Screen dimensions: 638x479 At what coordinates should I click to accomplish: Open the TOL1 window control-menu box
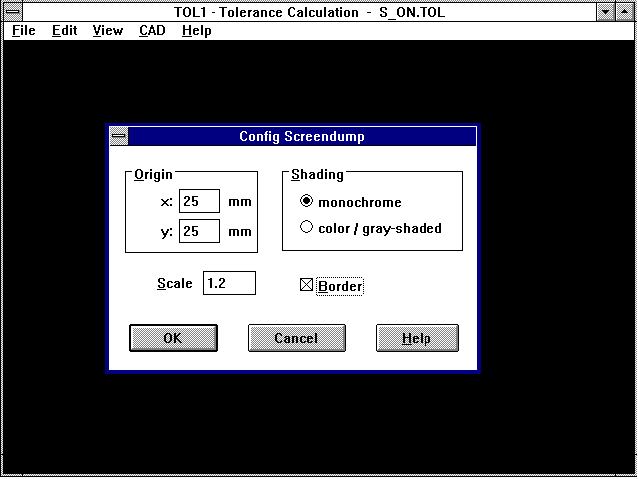click(x=13, y=12)
